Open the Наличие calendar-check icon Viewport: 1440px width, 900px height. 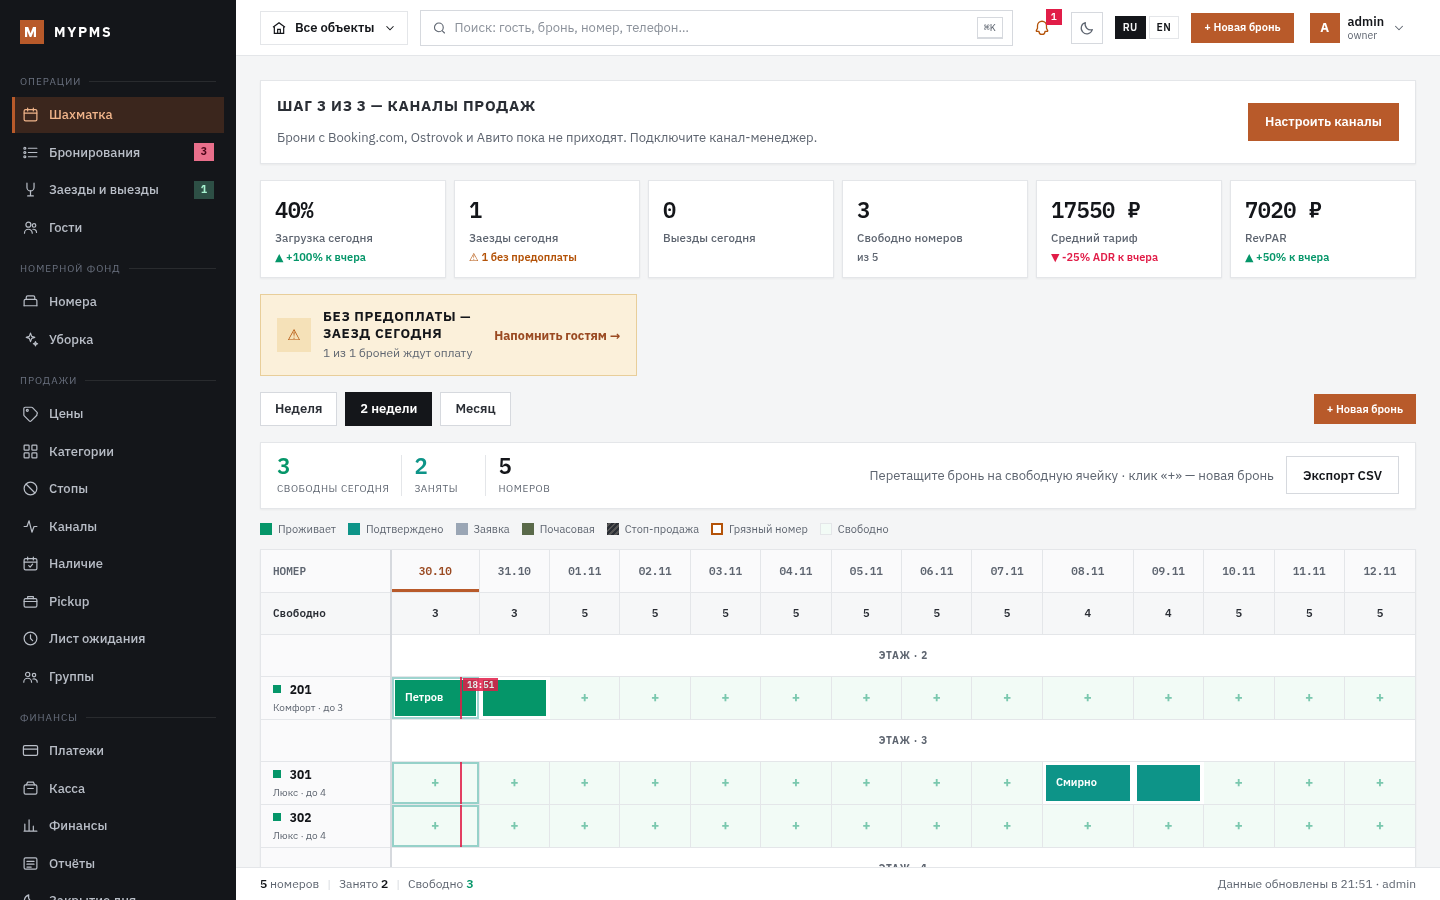[x=31, y=564]
